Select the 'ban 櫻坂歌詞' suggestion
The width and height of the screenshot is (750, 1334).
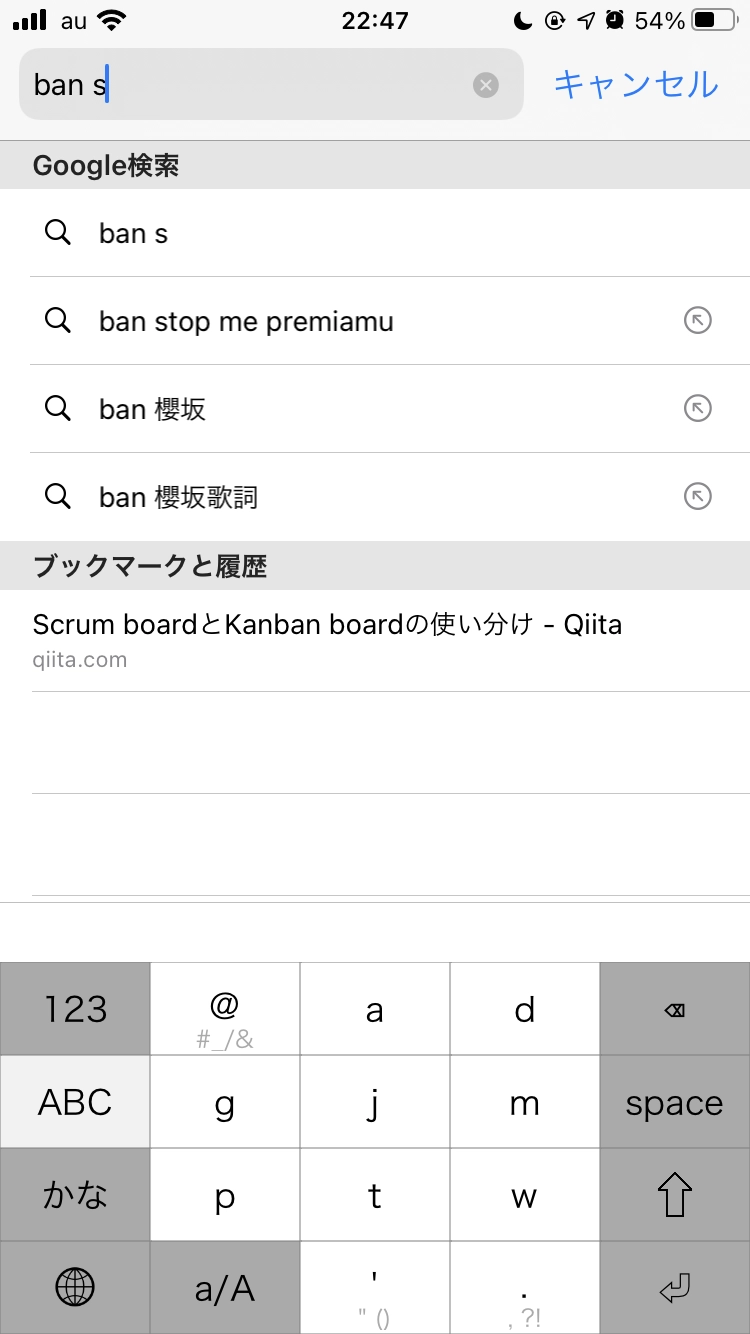point(179,497)
